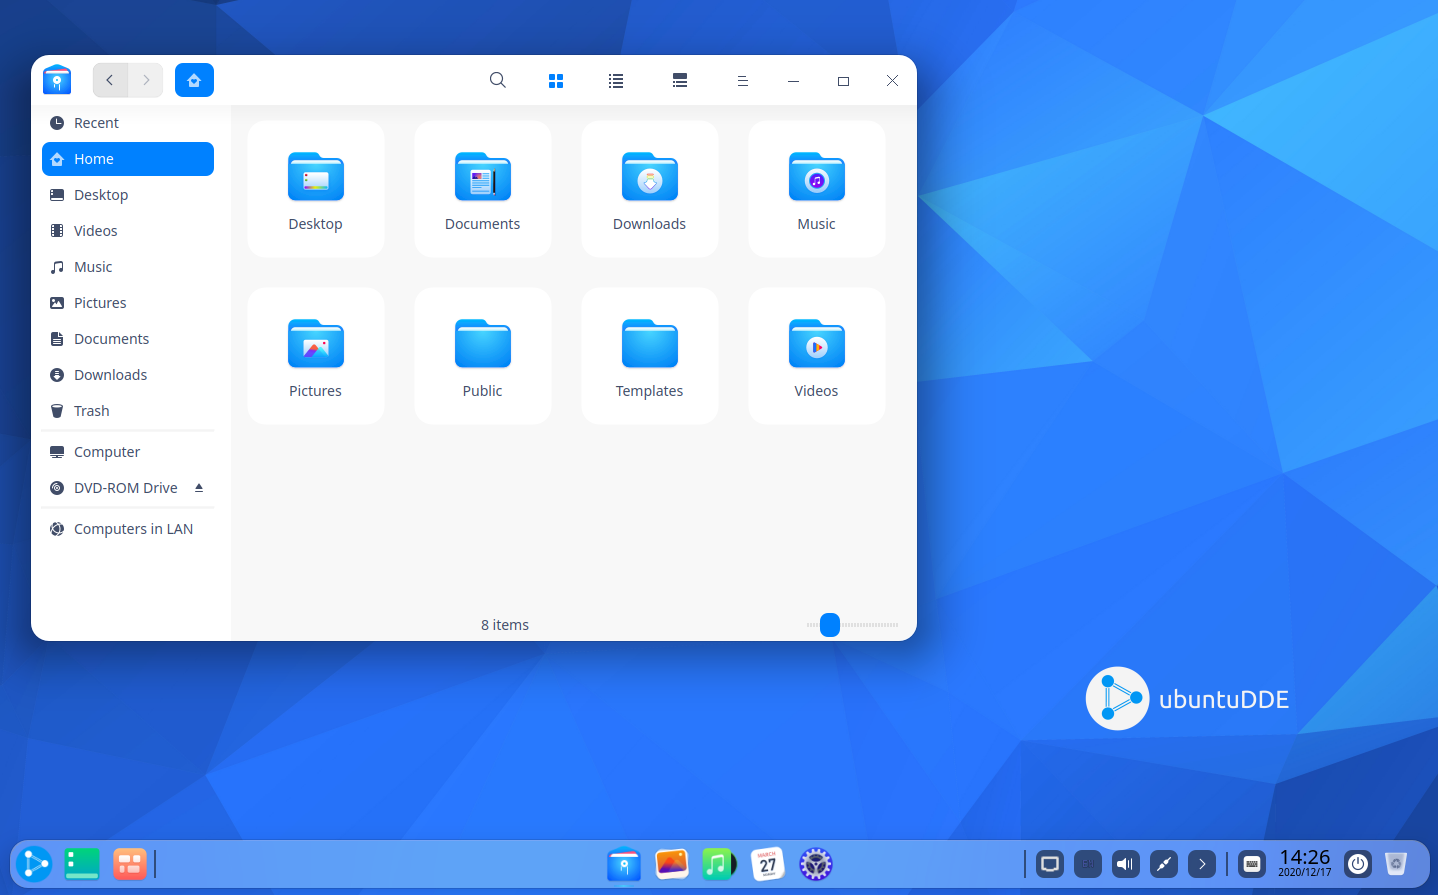Toggle the Home view button in the navigation bar

click(194, 80)
